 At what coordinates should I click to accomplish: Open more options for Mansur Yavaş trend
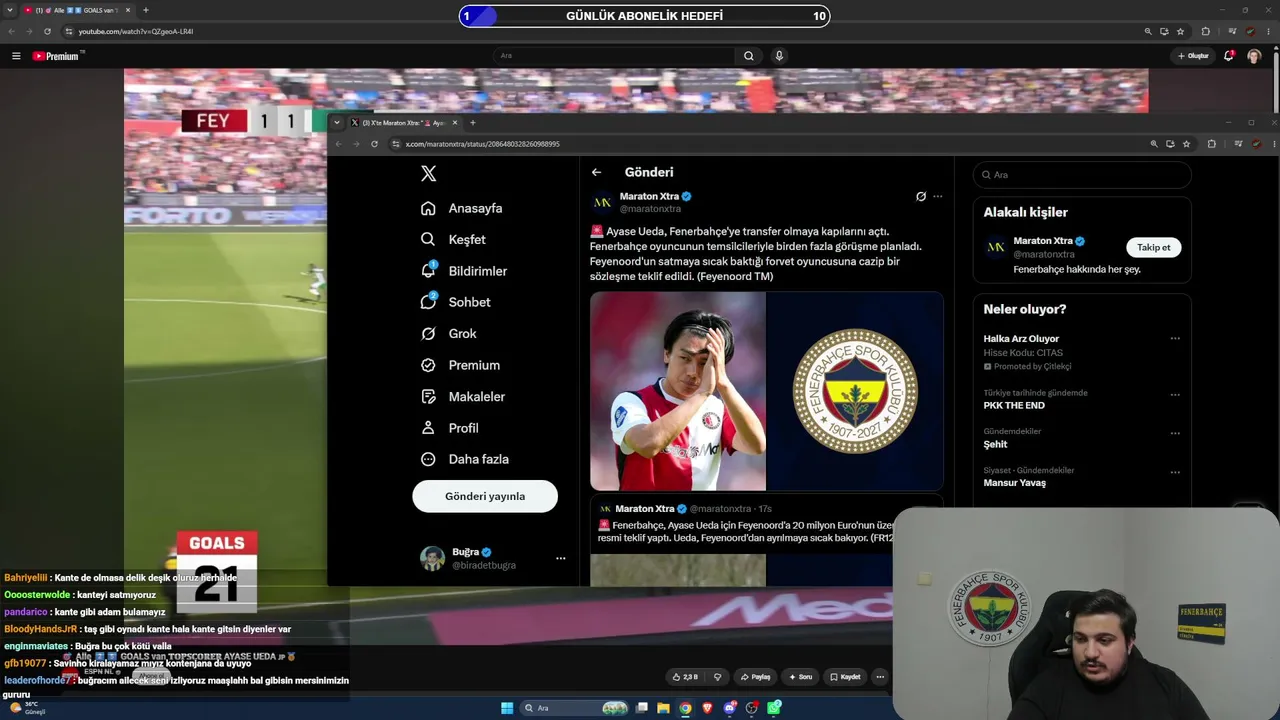pyautogui.click(x=1175, y=472)
